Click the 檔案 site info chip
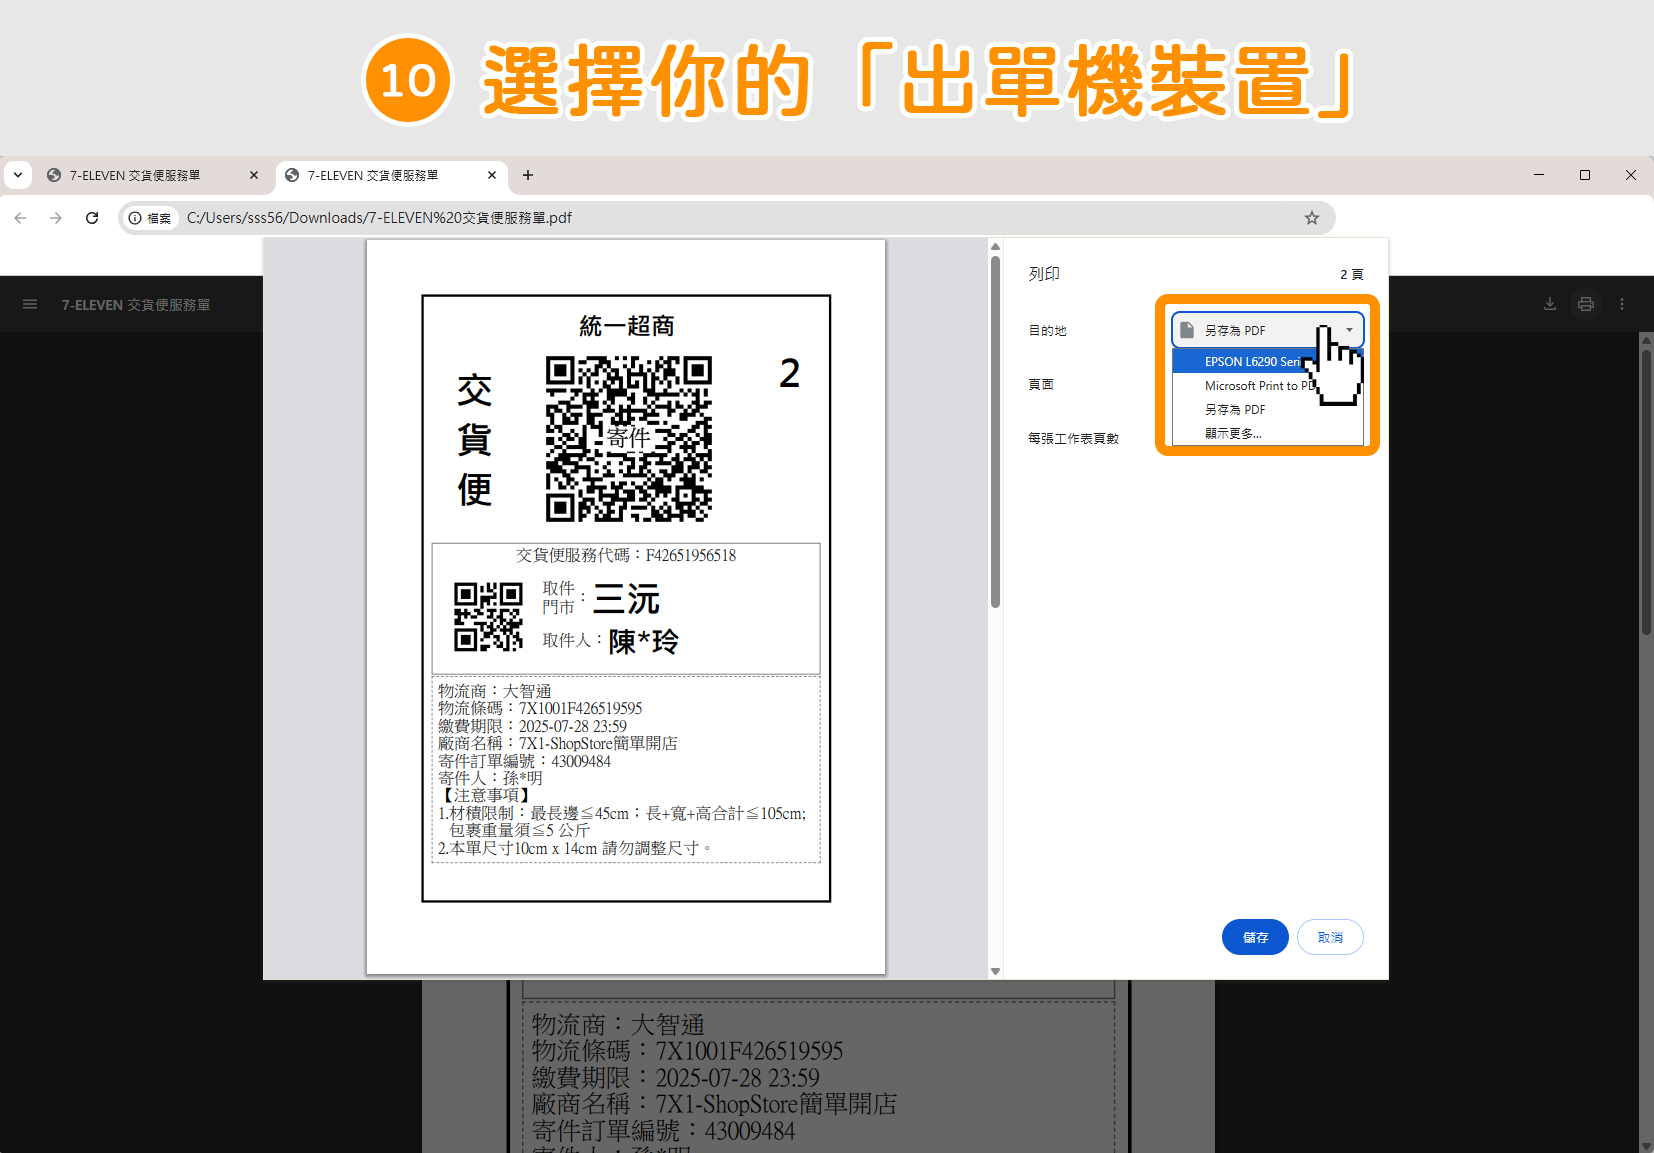This screenshot has width=1654, height=1153. click(150, 218)
